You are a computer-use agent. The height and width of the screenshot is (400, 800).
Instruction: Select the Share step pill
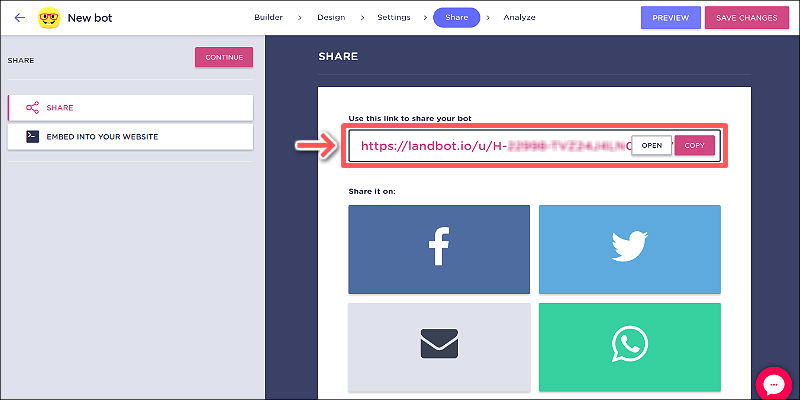tap(457, 17)
